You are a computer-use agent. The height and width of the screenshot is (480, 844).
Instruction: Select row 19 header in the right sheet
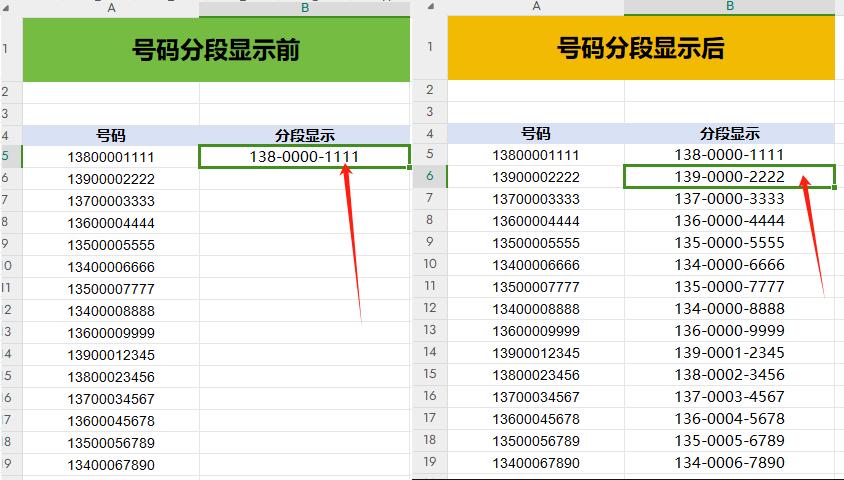[430, 463]
